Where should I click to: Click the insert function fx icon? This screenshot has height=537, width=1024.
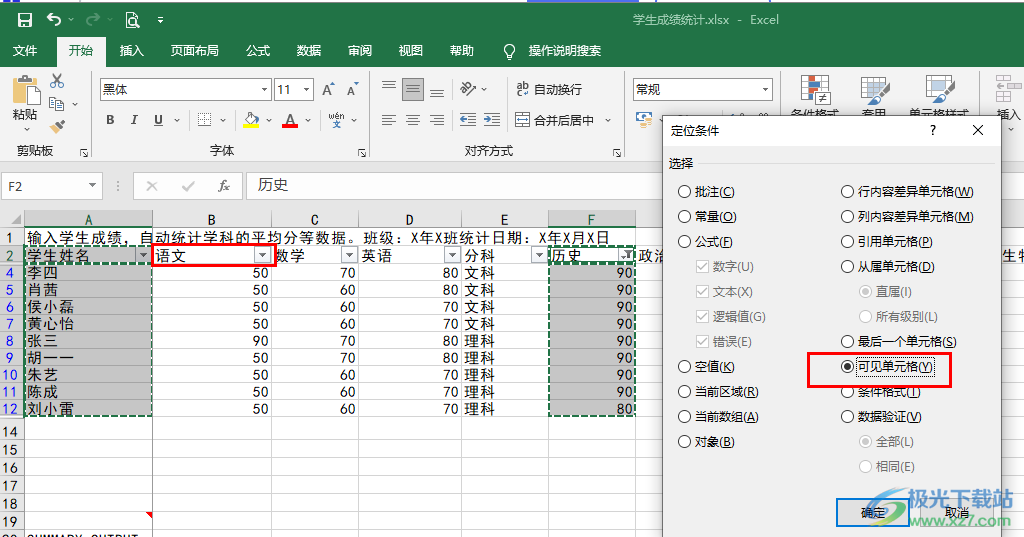(223, 186)
